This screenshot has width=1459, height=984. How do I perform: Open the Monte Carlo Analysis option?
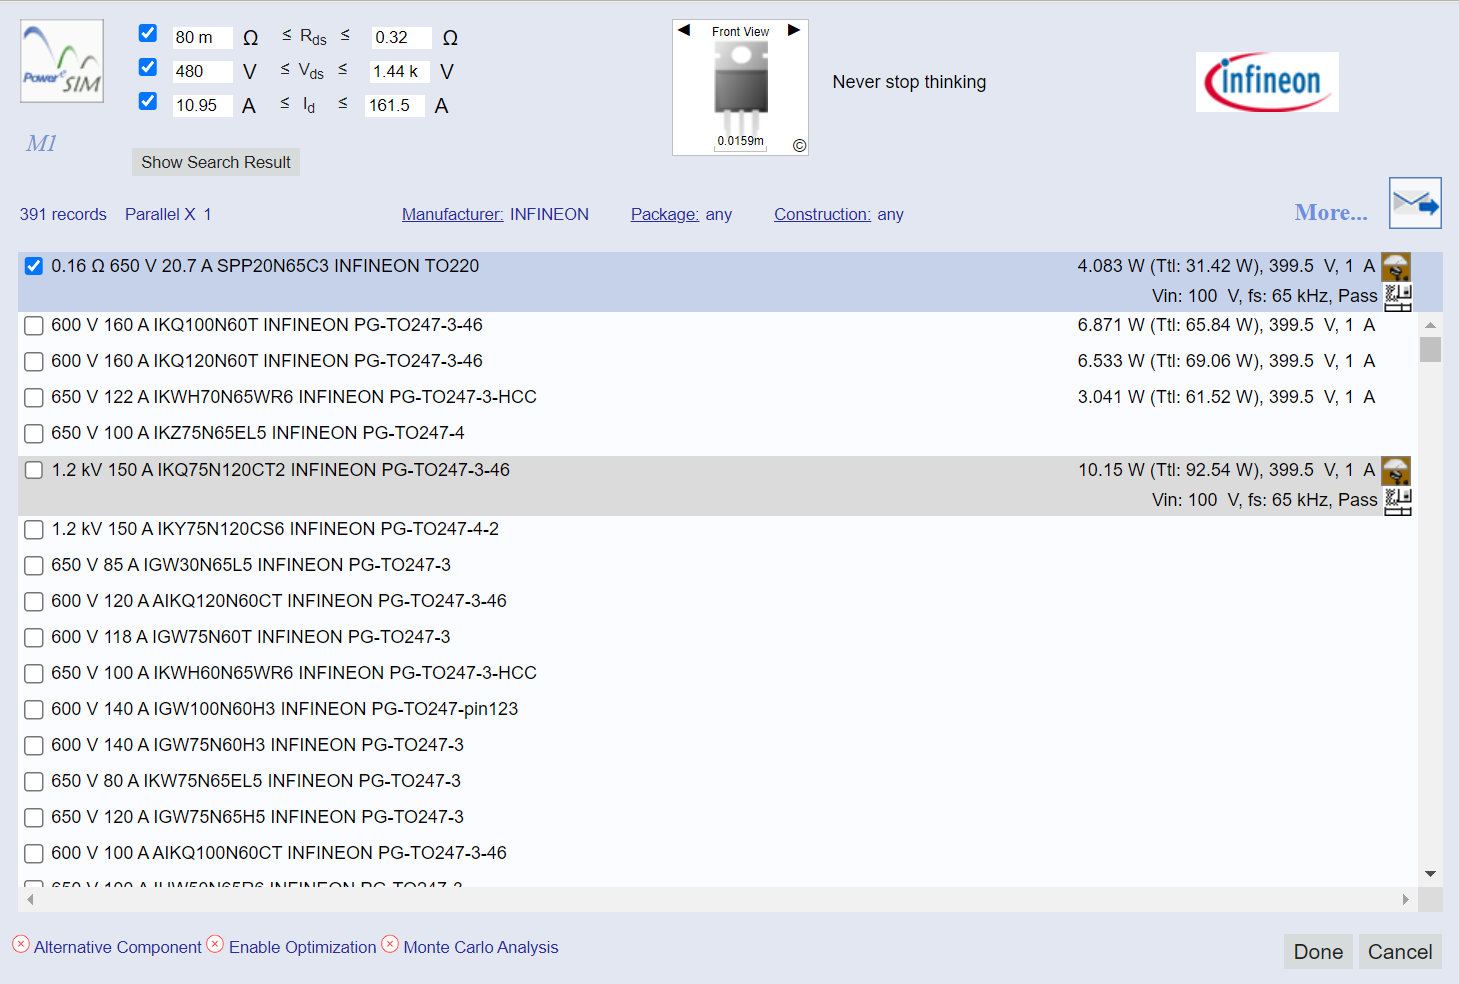(480, 947)
